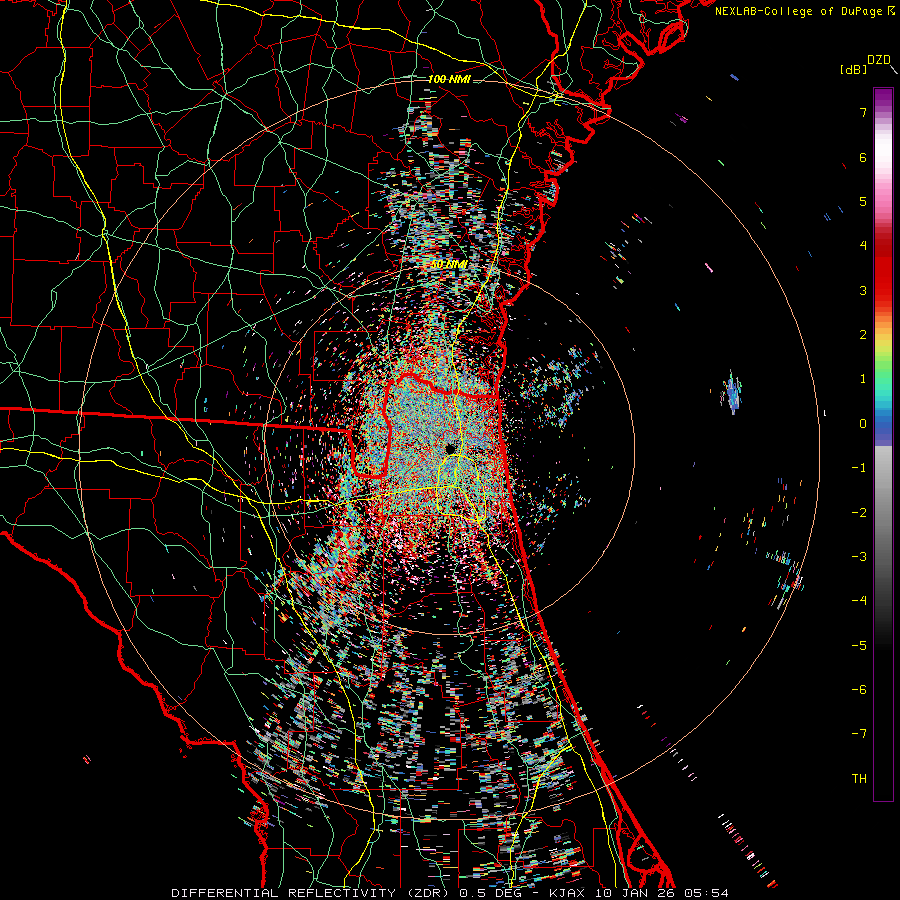900x900 pixels.
Task: Click the NEXLAB-College of DuPage label
Action: coord(798,11)
